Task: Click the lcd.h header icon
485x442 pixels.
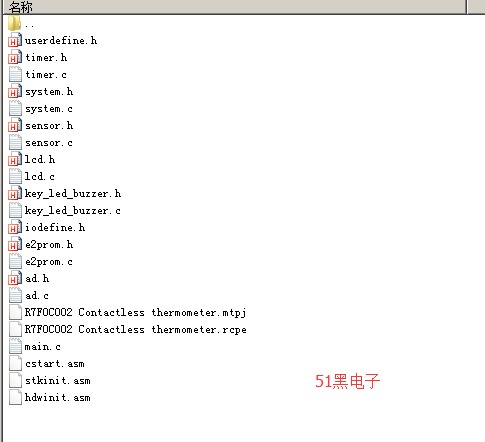Action: [x=15, y=159]
